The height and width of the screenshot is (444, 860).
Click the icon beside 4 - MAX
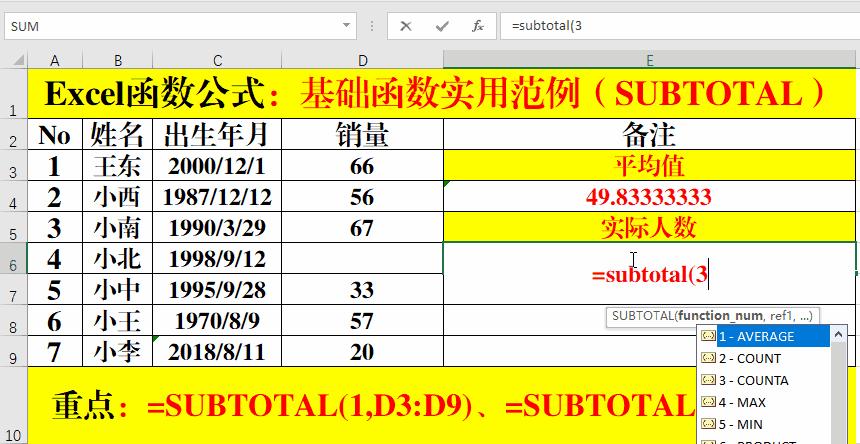[709, 402]
